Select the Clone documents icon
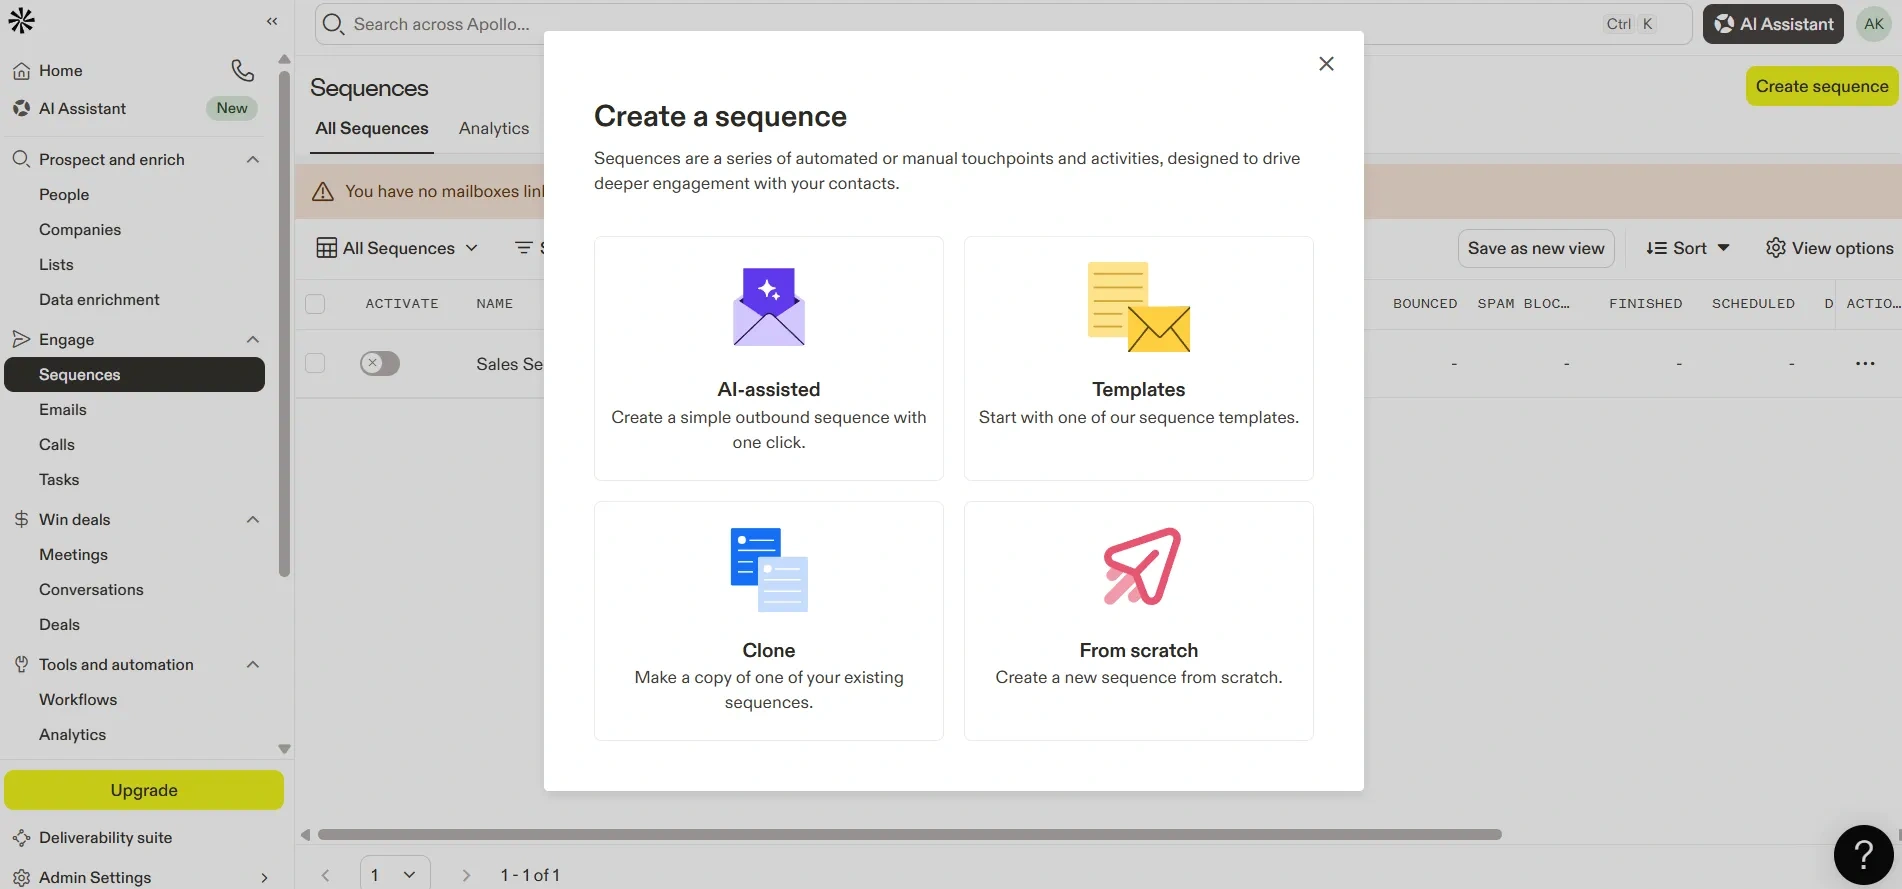The width and height of the screenshot is (1902, 889). click(768, 569)
